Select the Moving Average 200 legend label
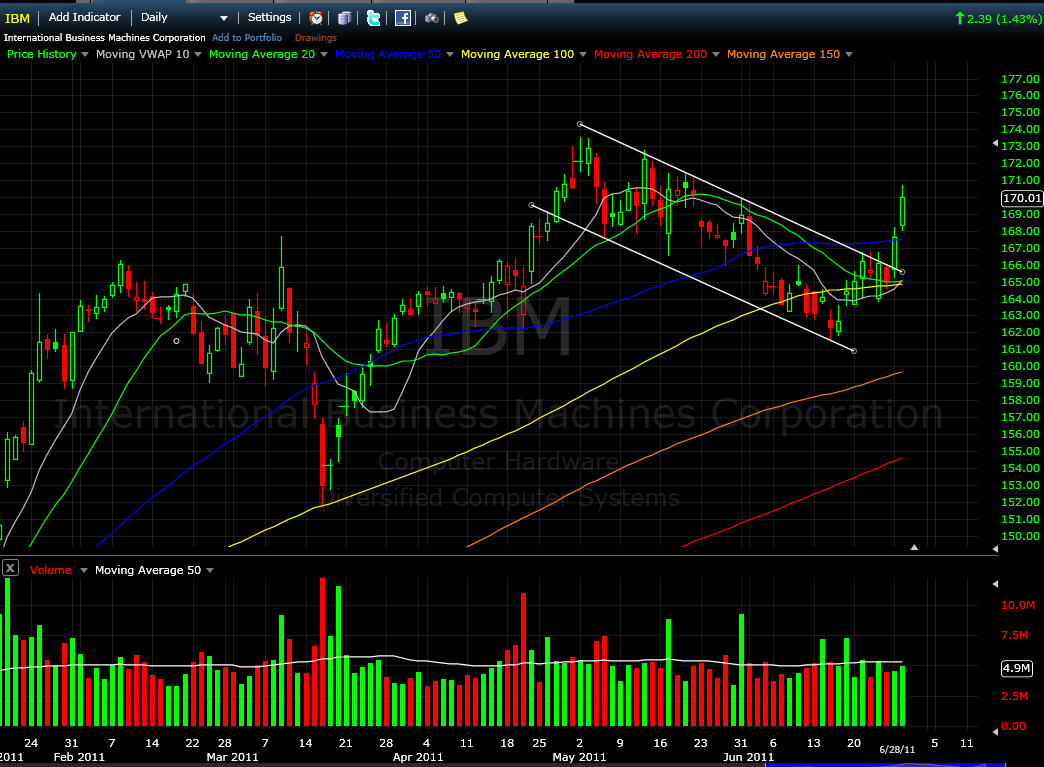The width and height of the screenshot is (1044, 767). pos(651,54)
